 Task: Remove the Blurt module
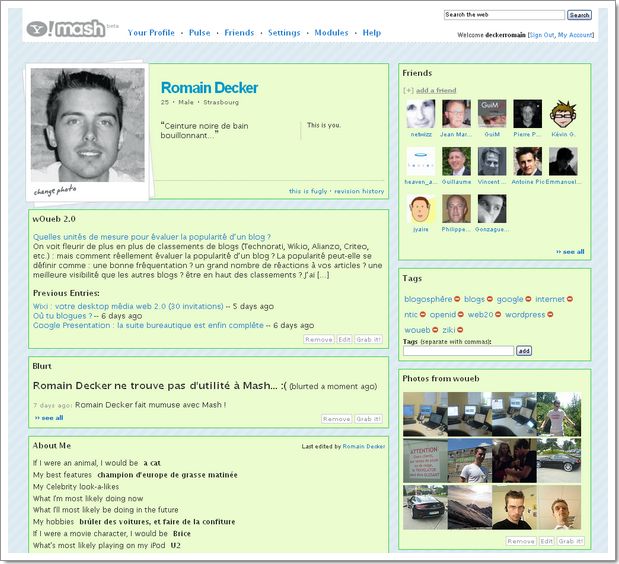tap(336, 419)
